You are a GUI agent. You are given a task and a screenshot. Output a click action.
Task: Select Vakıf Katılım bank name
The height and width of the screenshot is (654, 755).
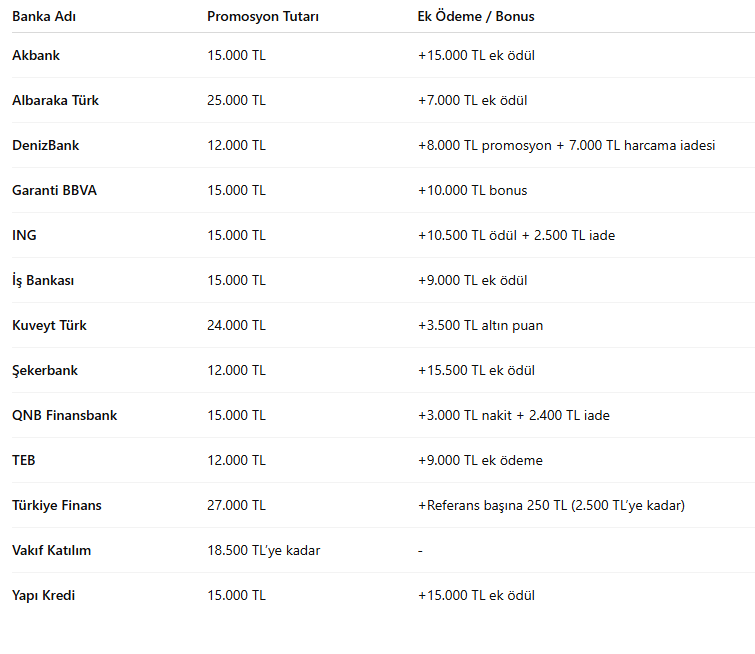point(51,550)
